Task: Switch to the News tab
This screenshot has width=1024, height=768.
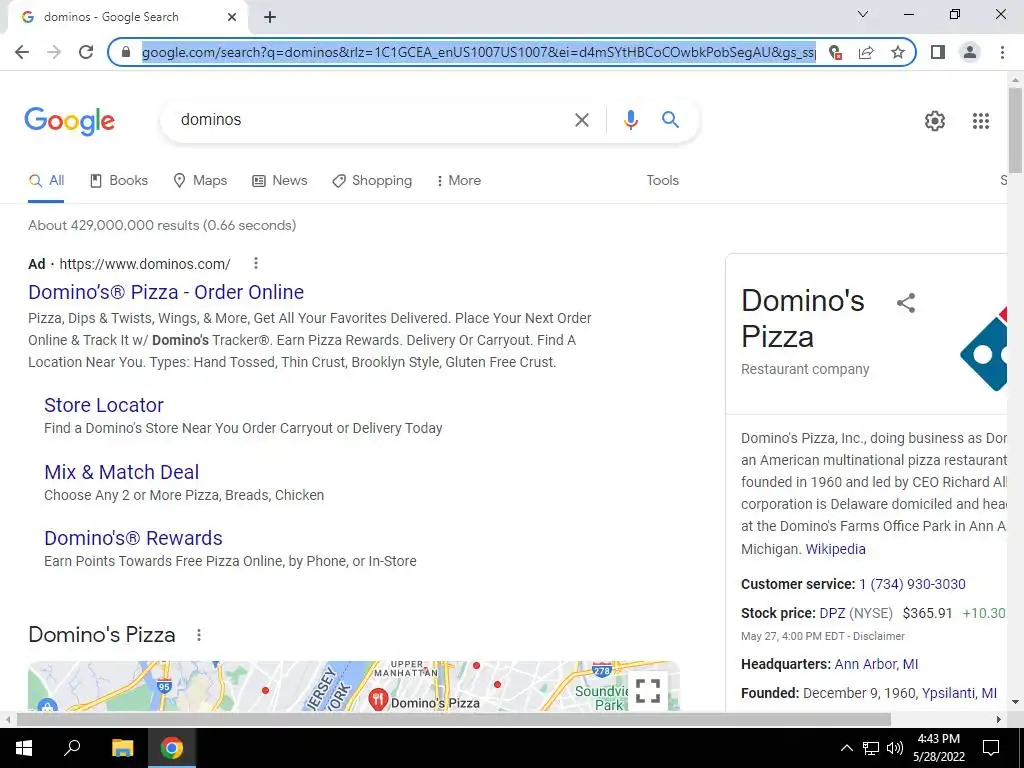Action: [x=280, y=181]
